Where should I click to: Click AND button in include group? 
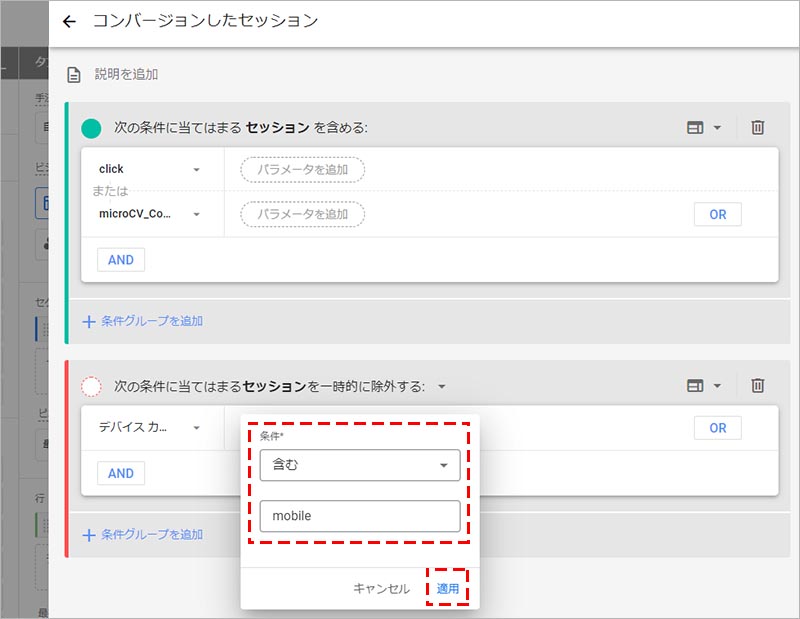click(x=121, y=259)
